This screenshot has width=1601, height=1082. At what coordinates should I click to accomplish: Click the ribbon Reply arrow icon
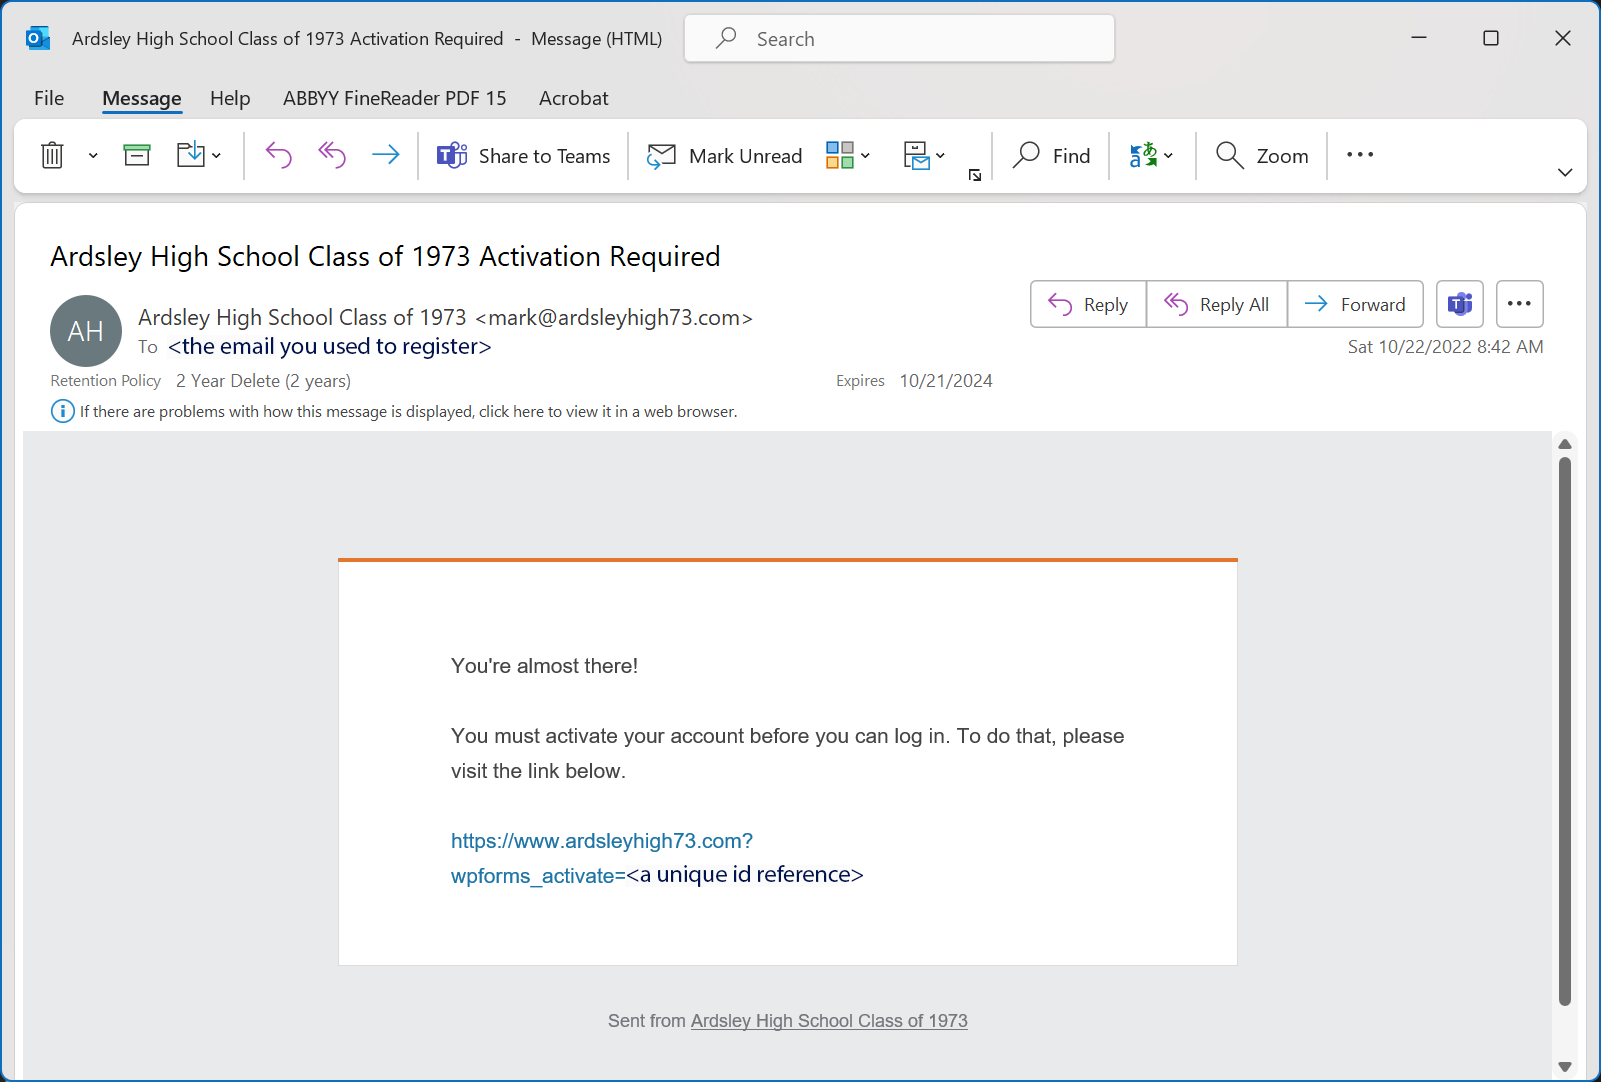click(x=279, y=155)
